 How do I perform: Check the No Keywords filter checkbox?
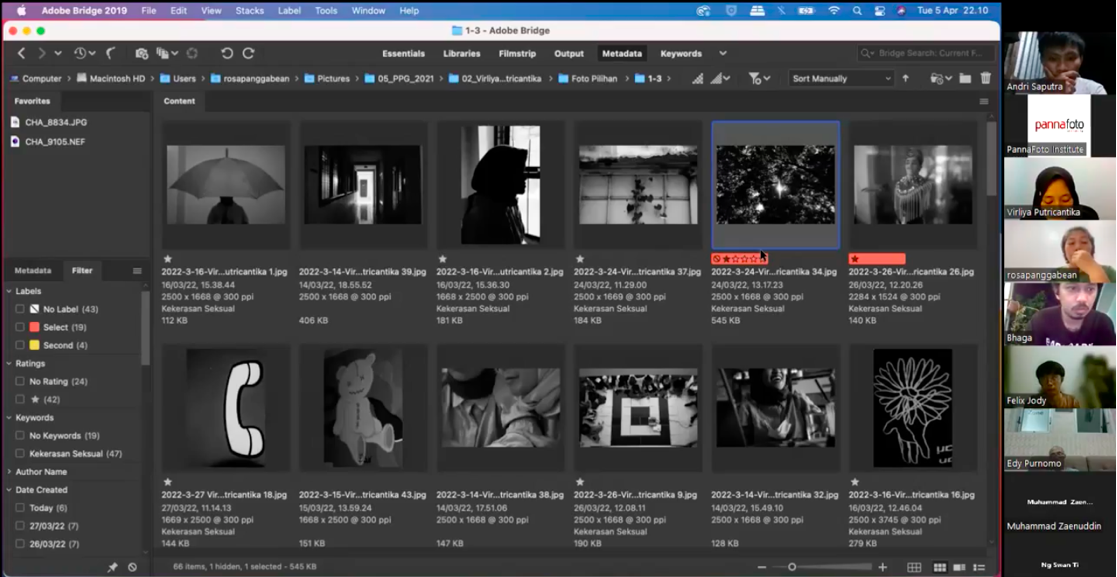20,435
